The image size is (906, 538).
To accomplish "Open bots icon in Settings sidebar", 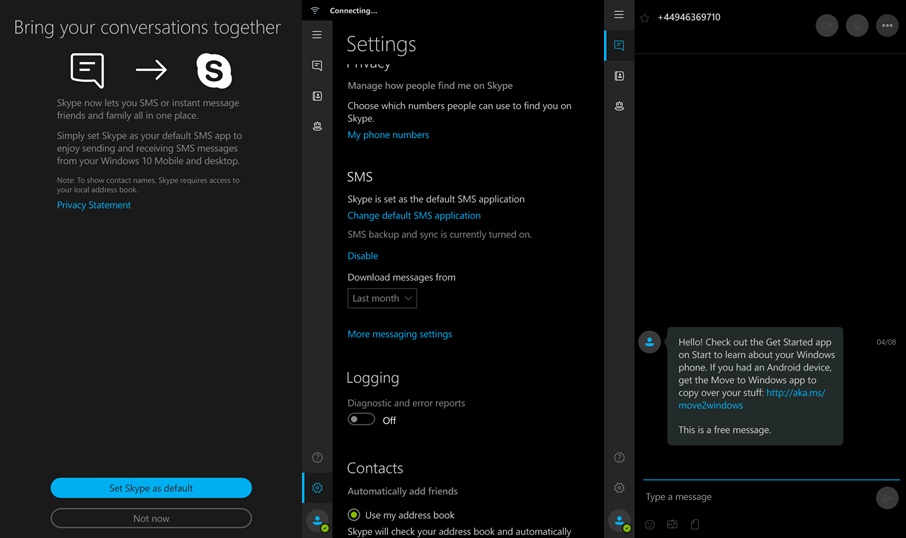I will (317, 126).
